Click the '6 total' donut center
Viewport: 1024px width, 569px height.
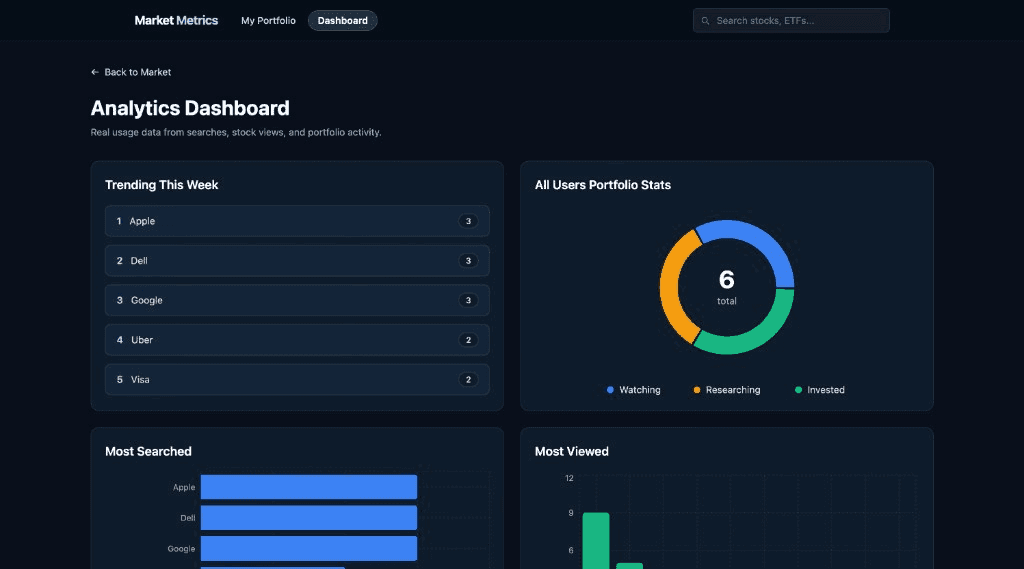(727, 287)
